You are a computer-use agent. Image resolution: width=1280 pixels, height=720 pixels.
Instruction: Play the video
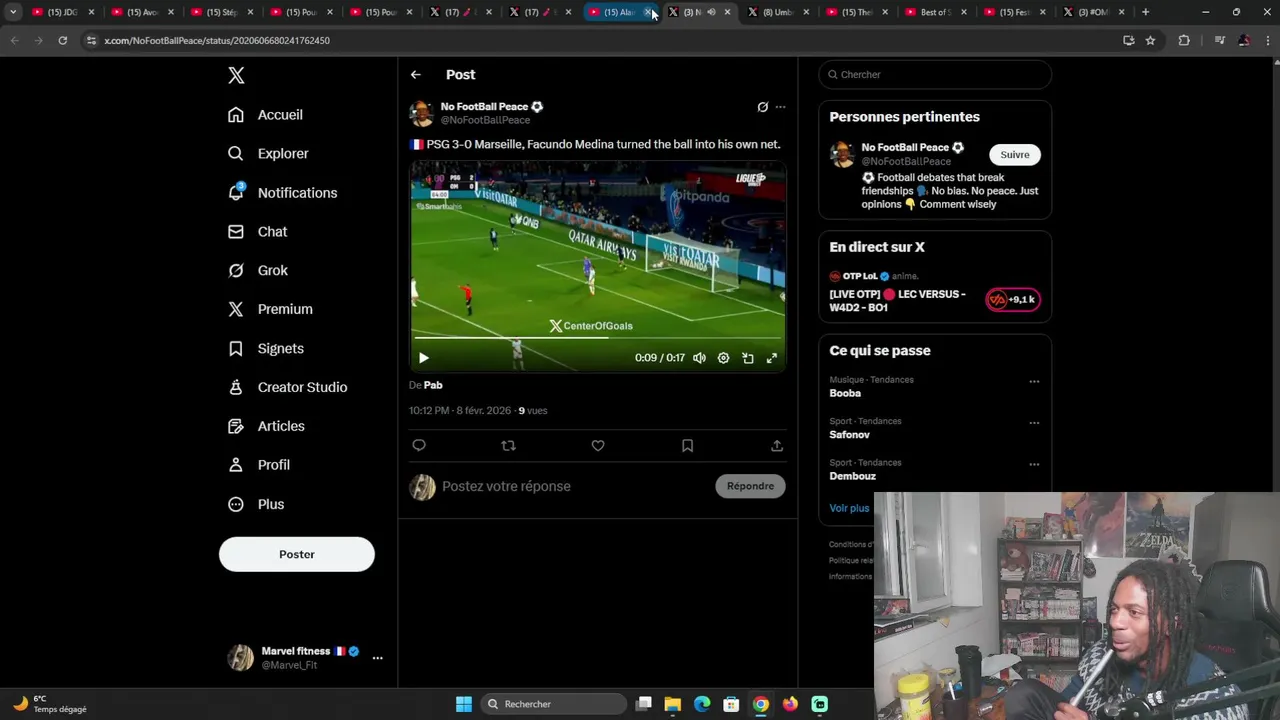click(423, 358)
